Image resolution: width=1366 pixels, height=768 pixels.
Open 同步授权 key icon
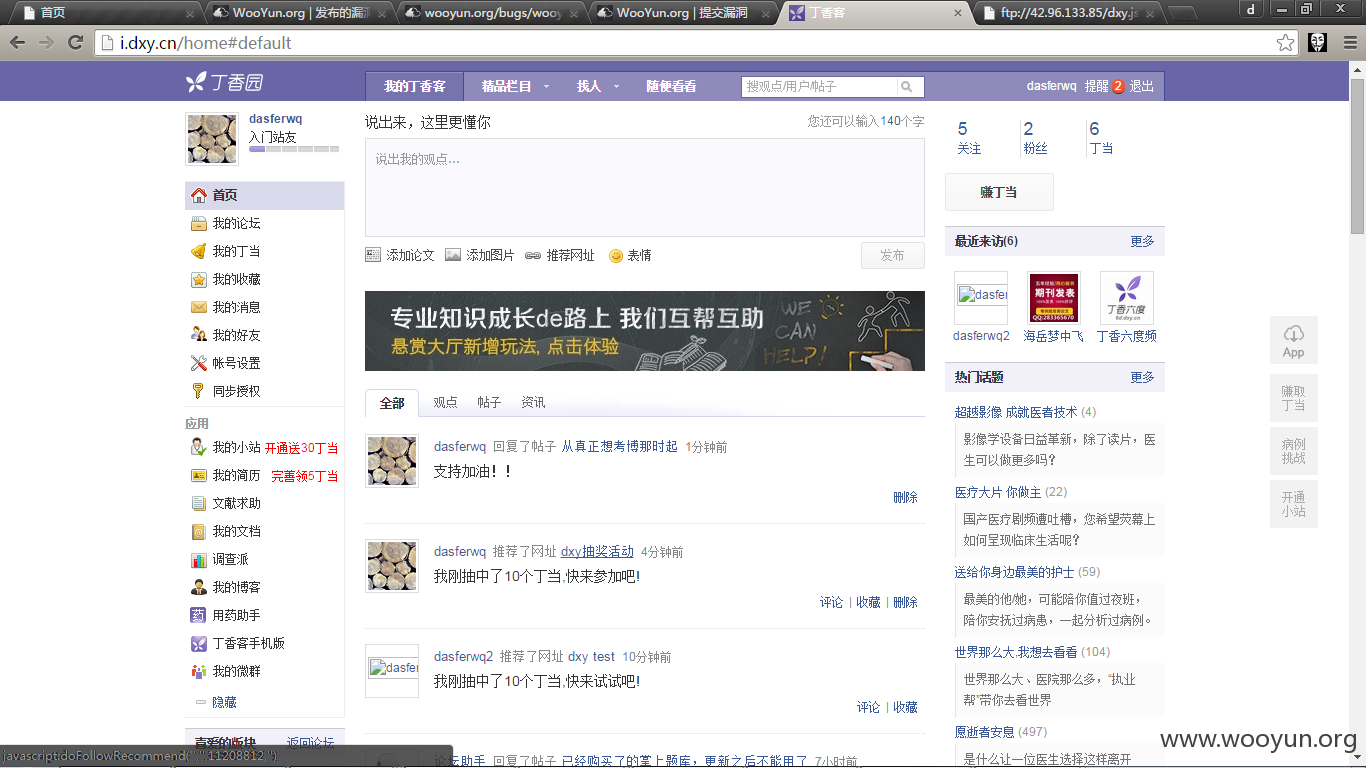point(199,391)
